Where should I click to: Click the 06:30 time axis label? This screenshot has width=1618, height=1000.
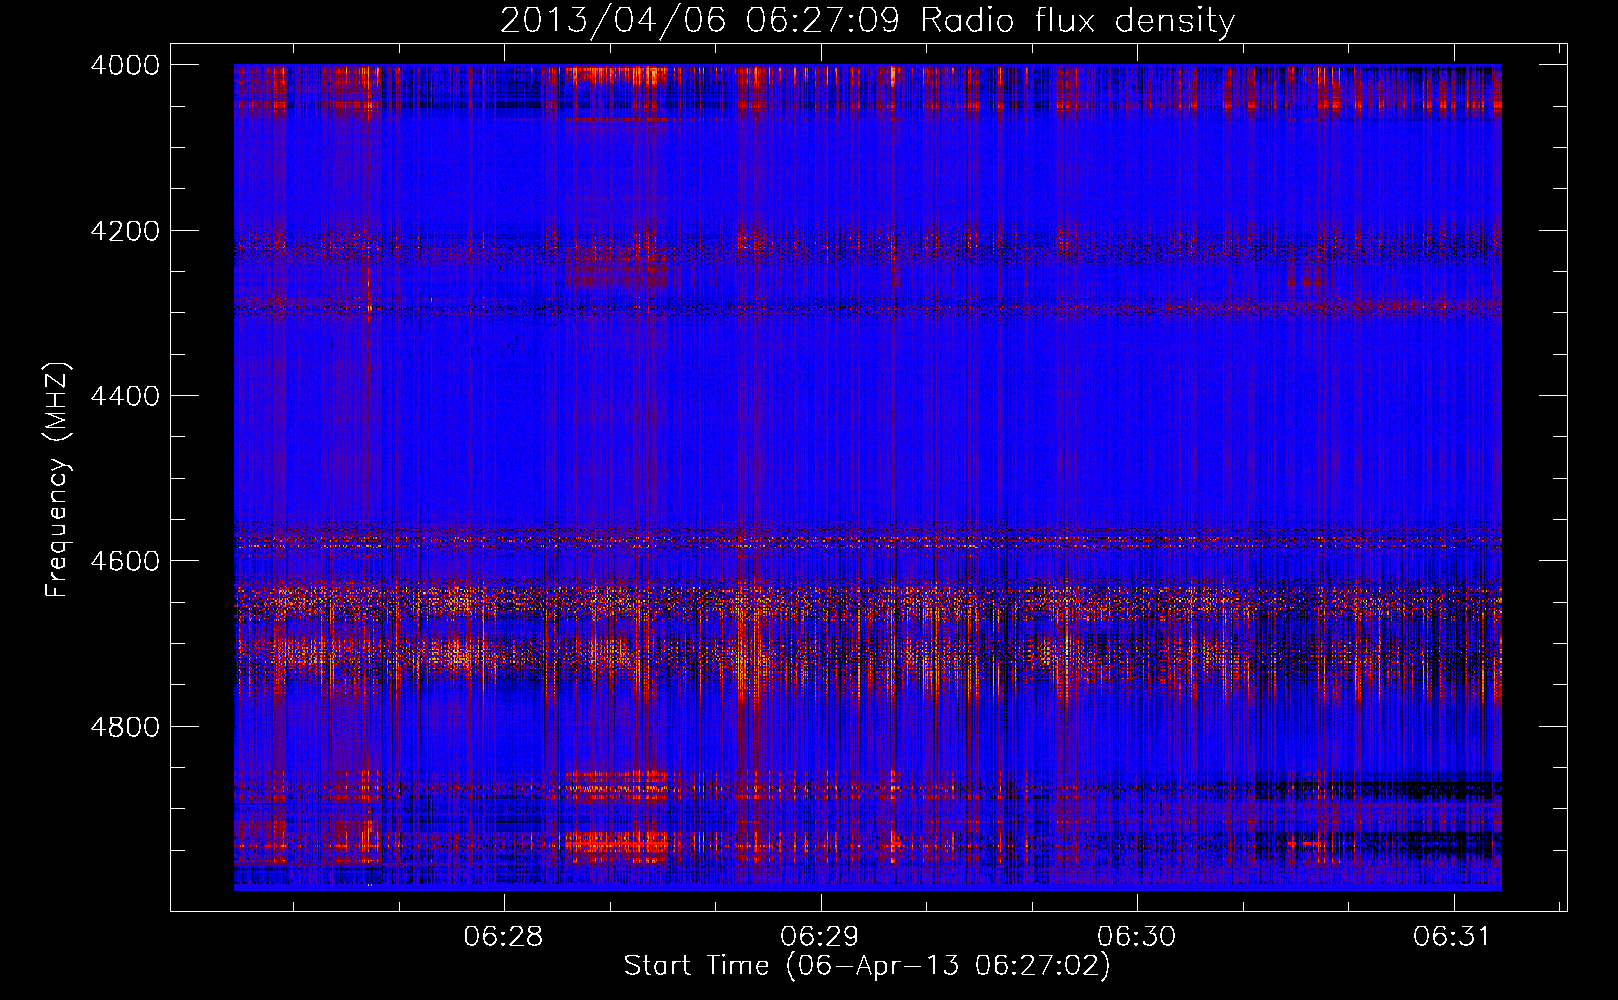coord(1136,937)
